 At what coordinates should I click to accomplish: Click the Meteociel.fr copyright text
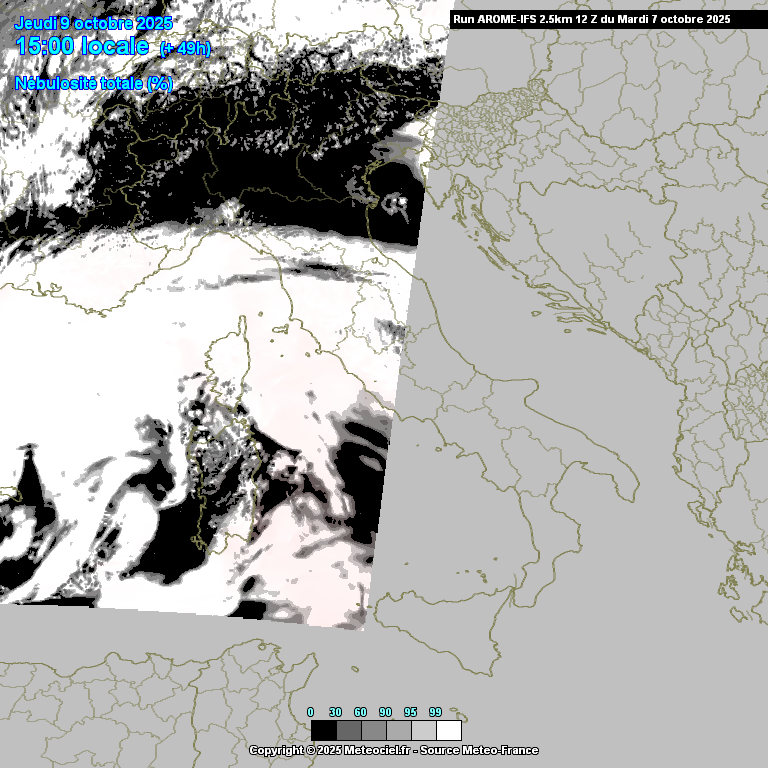(x=393, y=750)
